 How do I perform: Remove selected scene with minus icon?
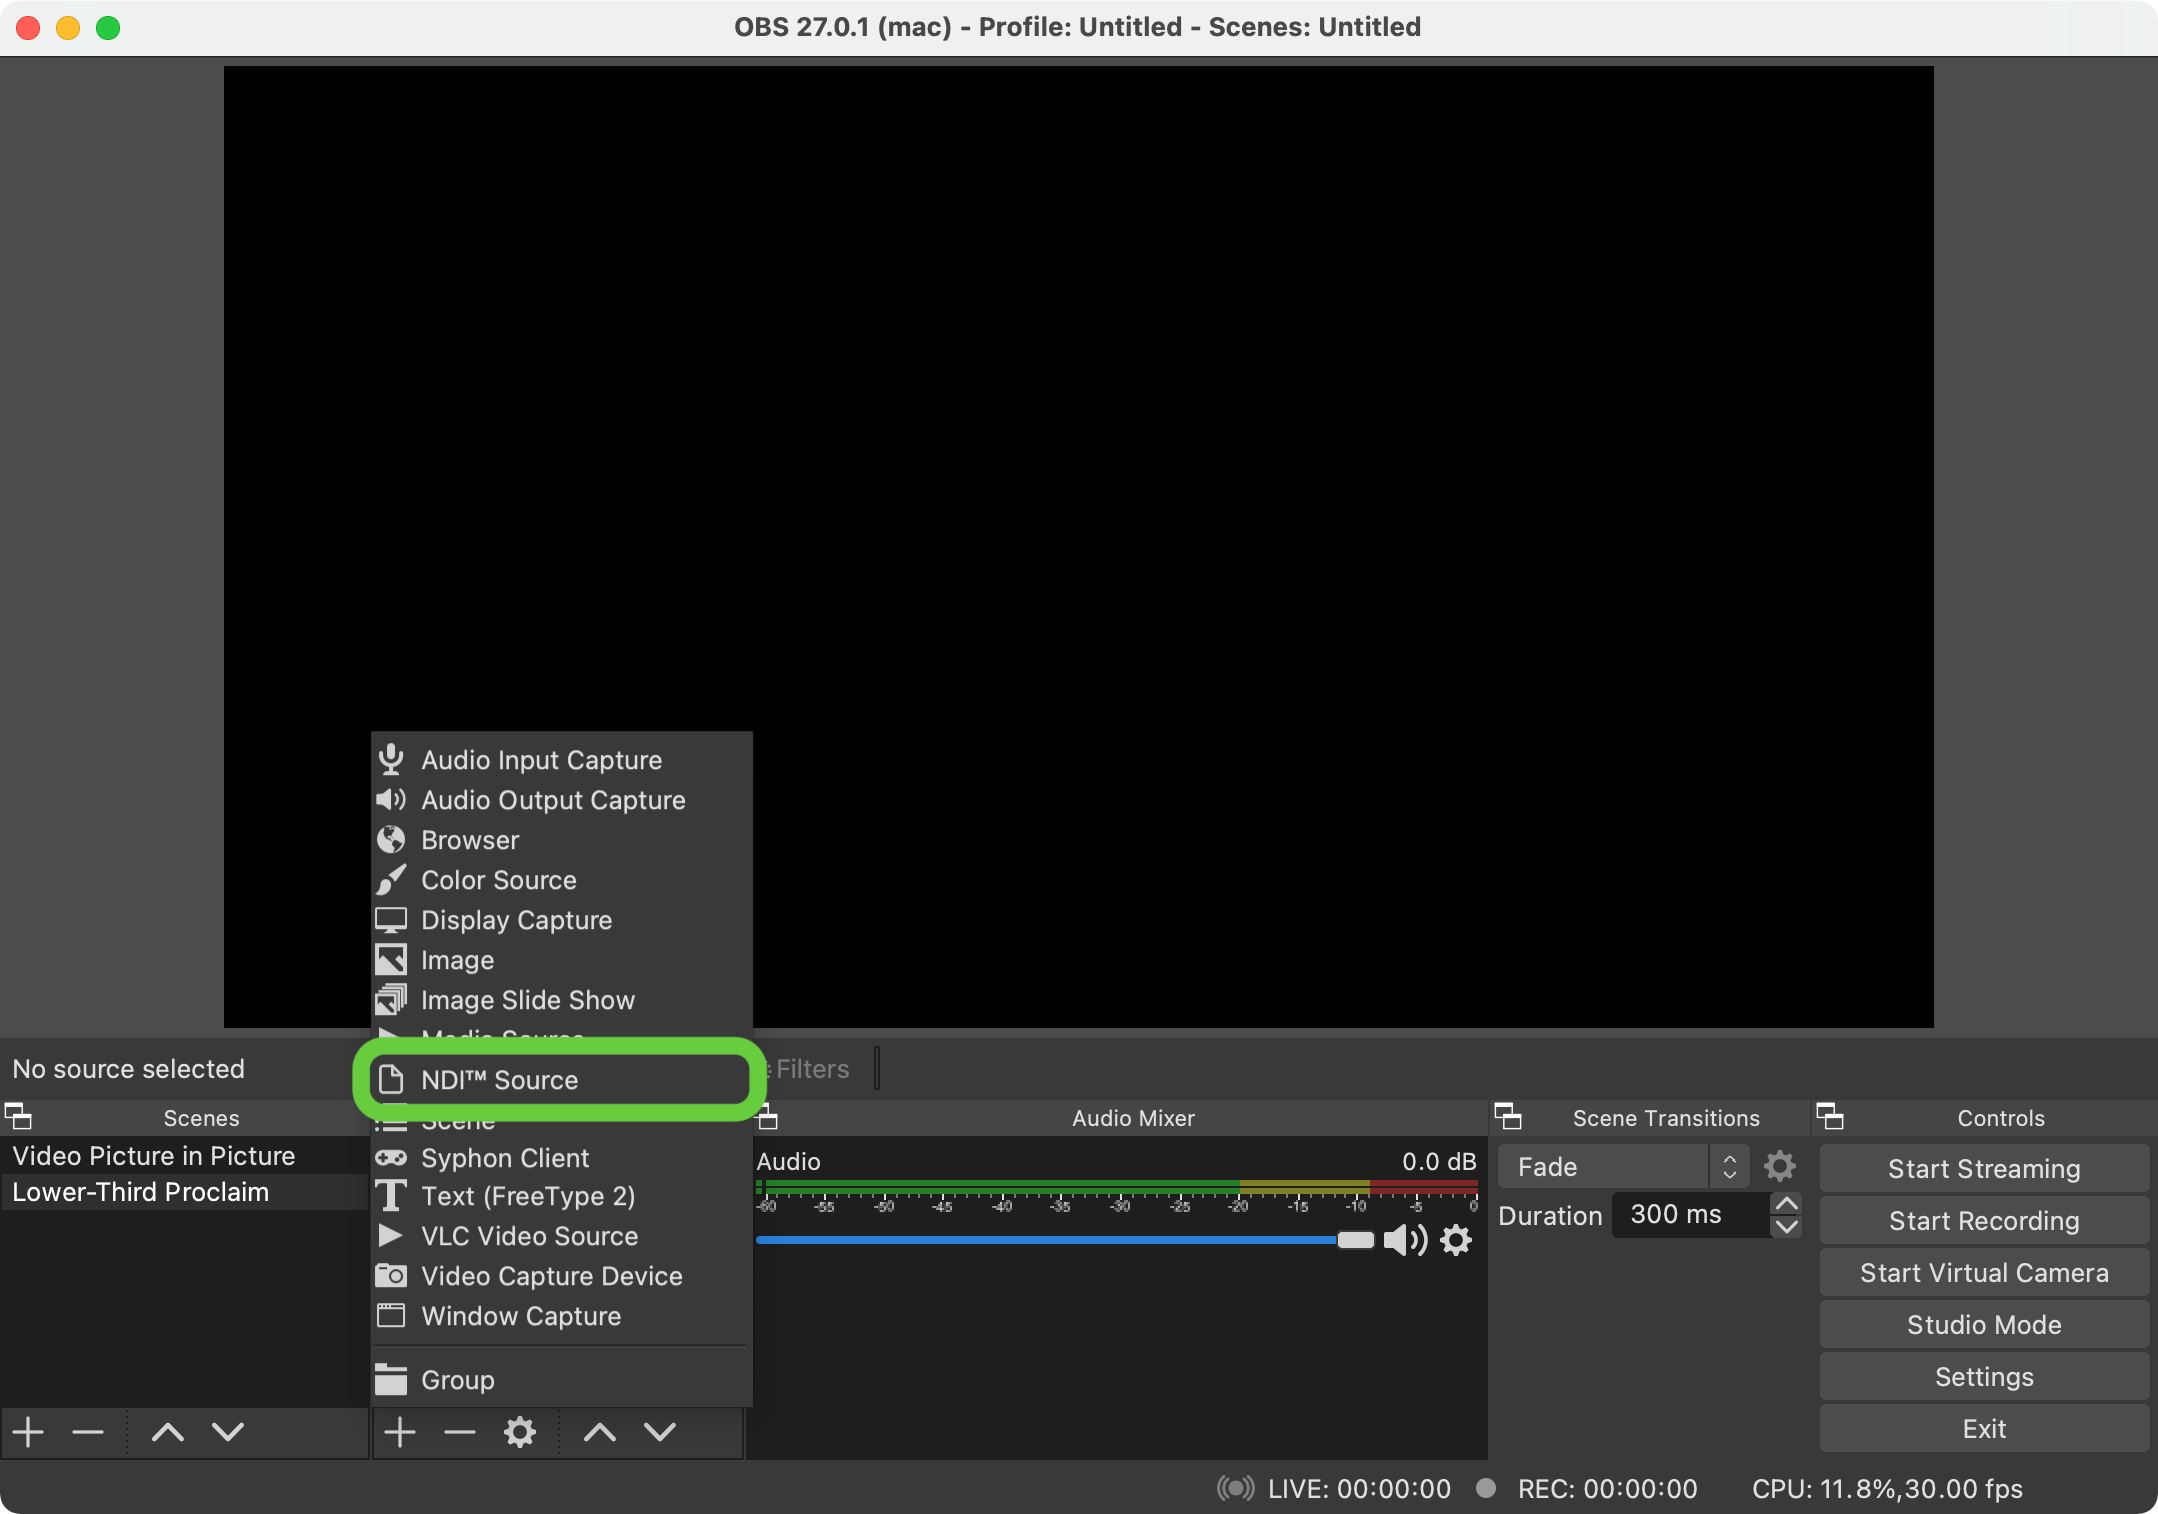[x=88, y=1432]
